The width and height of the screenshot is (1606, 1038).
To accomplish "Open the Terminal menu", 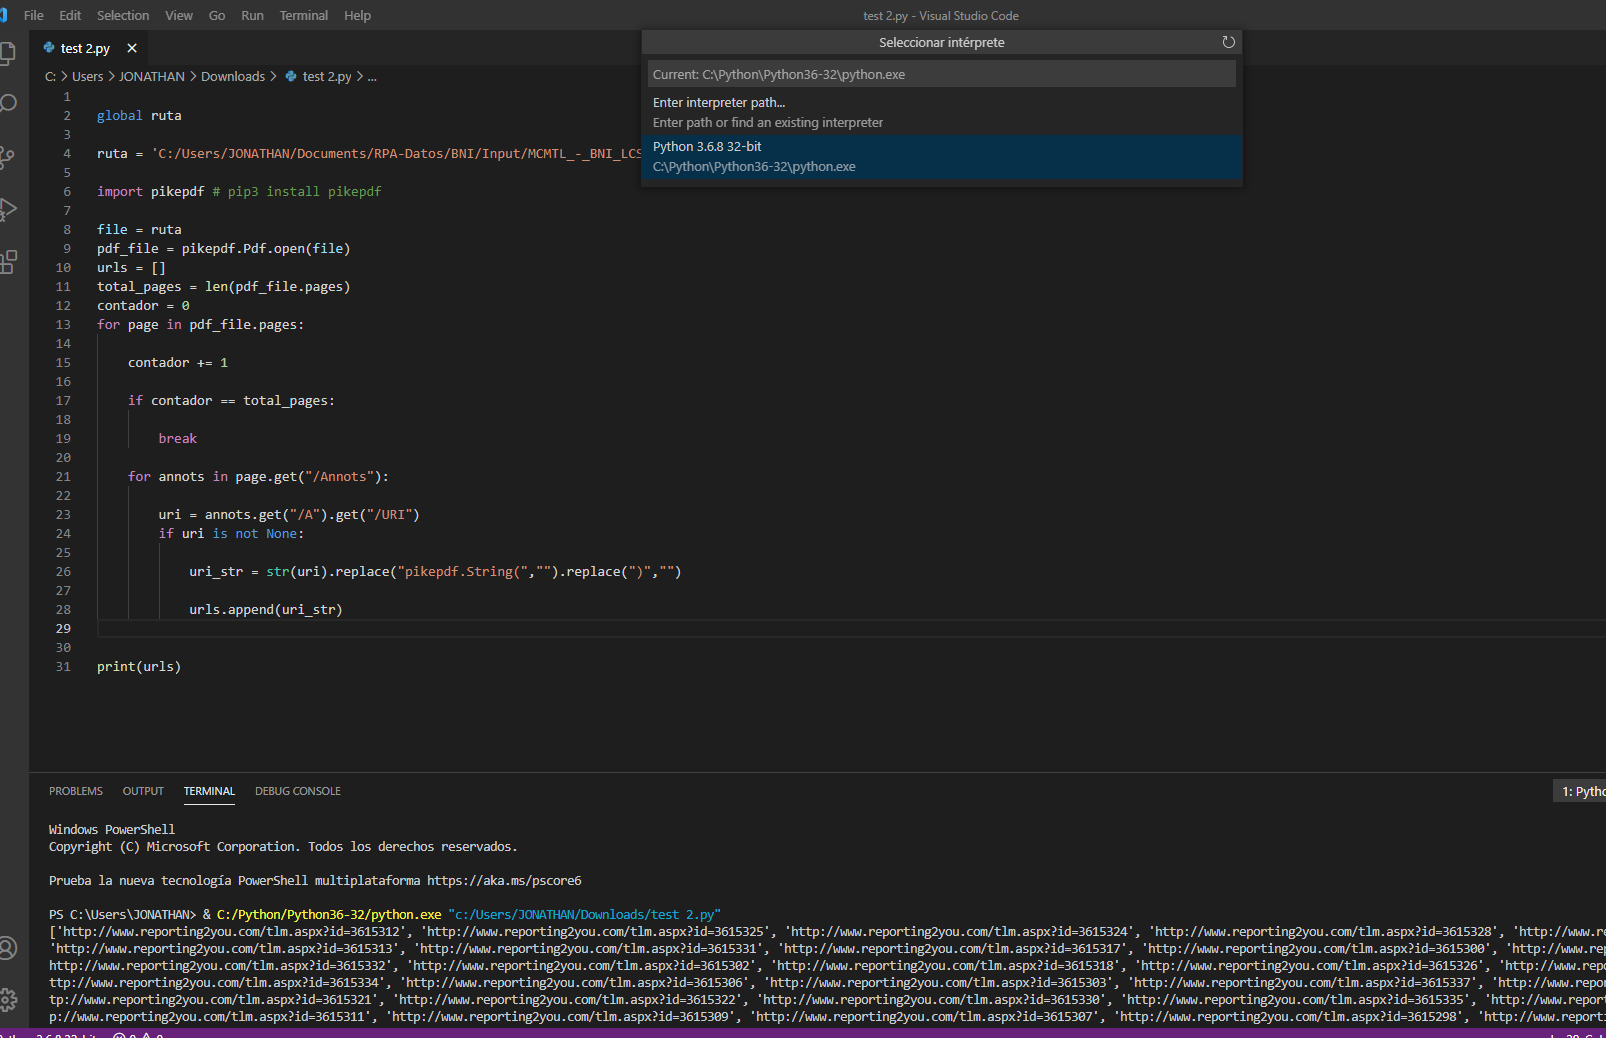I will pyautogui.click(x=303, y=15).
